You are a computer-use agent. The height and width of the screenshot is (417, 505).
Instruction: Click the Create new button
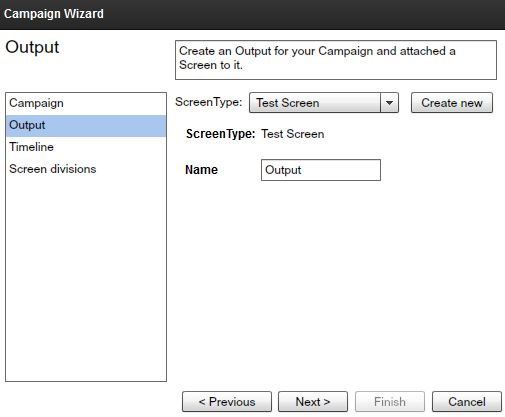point(452,103)
